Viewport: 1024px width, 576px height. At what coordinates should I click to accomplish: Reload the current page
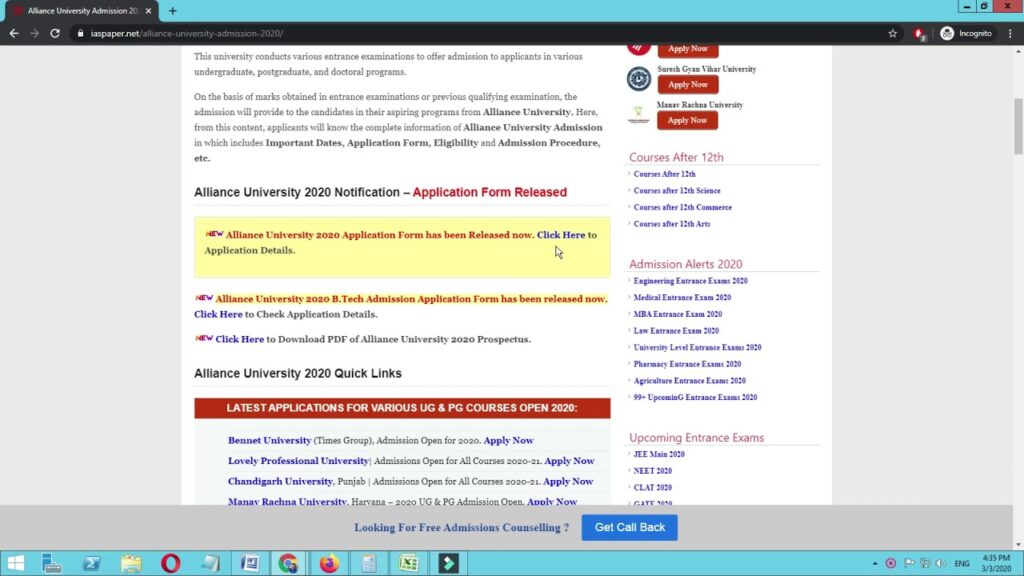54,32
